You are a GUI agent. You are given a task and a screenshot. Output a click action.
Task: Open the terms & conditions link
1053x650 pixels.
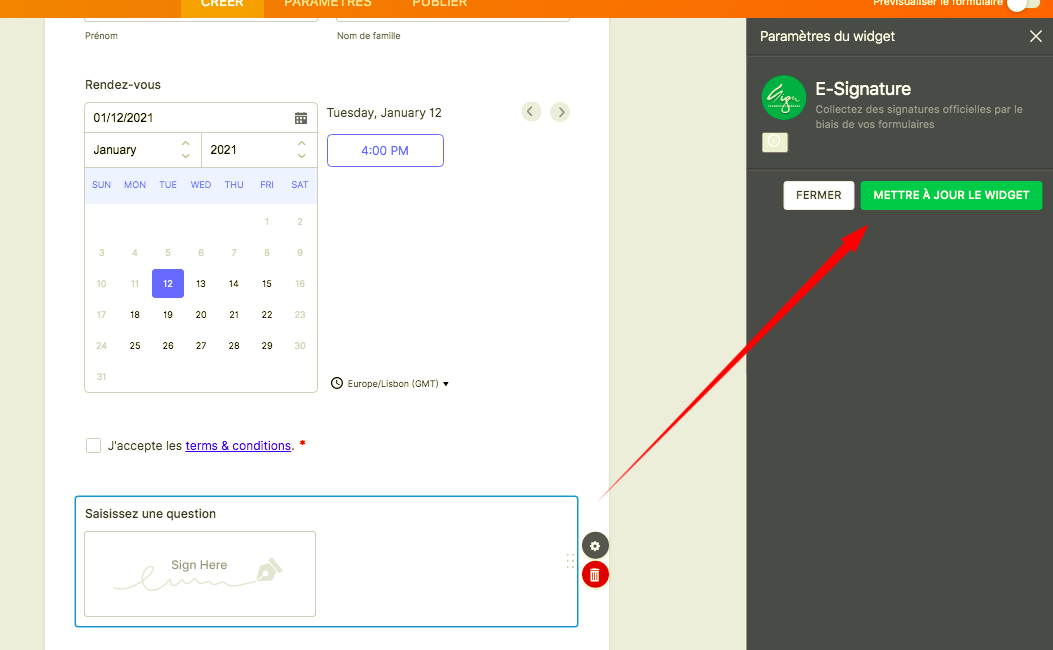click(238, 446)
